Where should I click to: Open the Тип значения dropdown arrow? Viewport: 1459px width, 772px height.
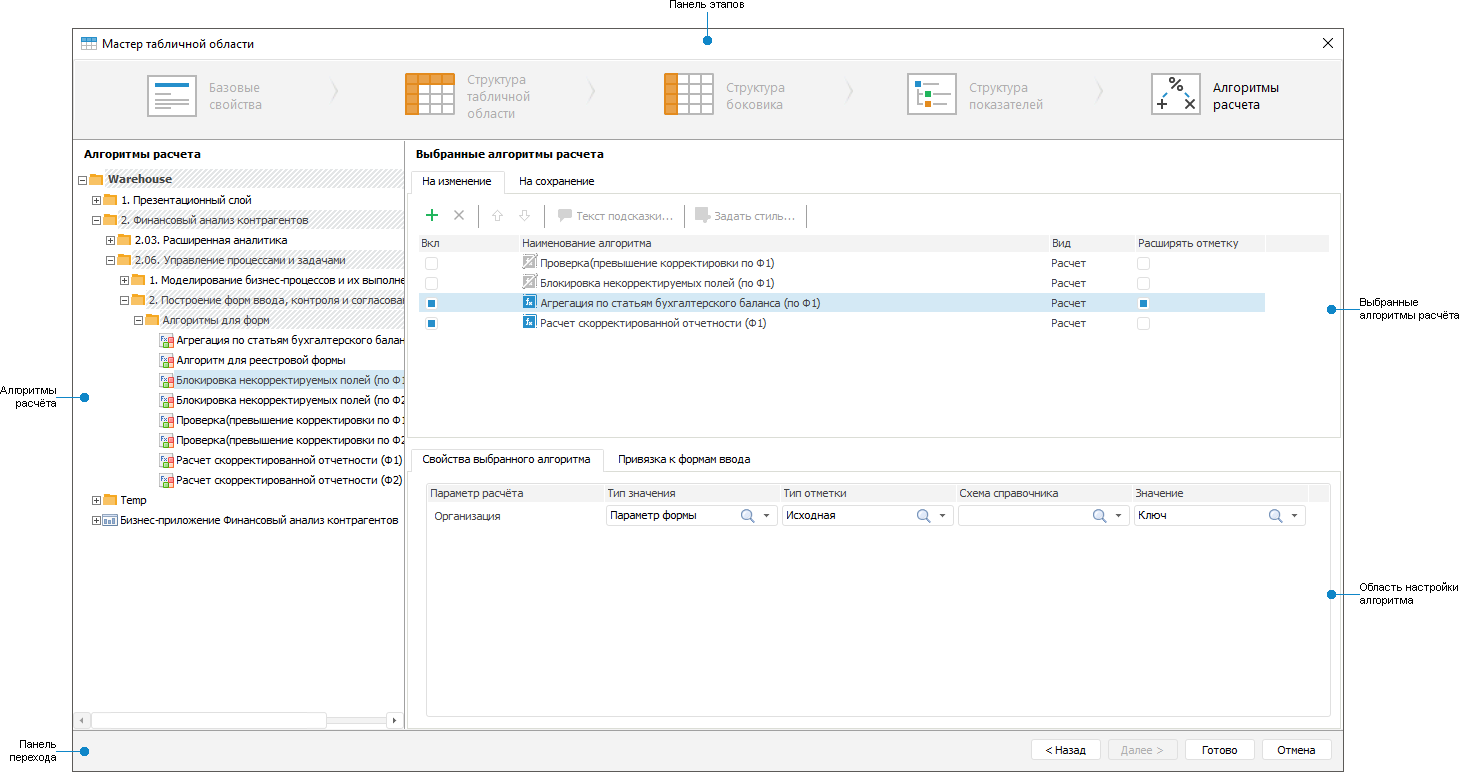pos(767,516)
